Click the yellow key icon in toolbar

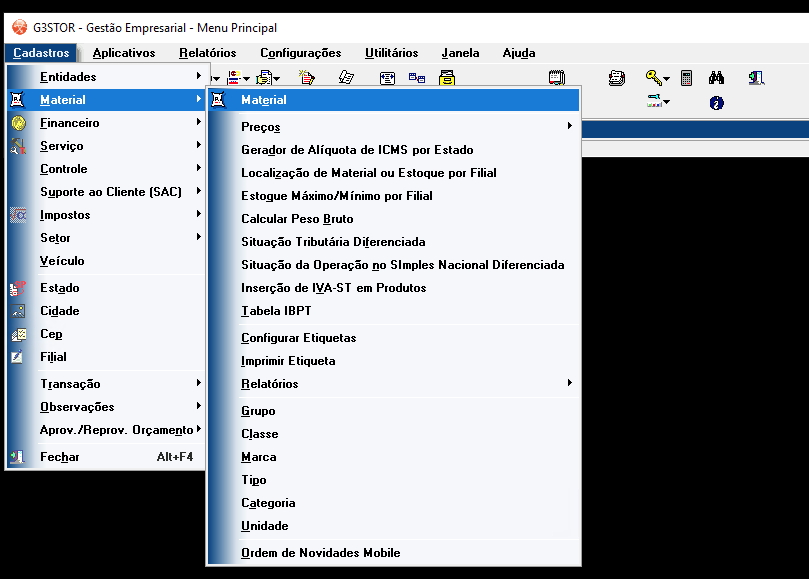tap(651, 78)
